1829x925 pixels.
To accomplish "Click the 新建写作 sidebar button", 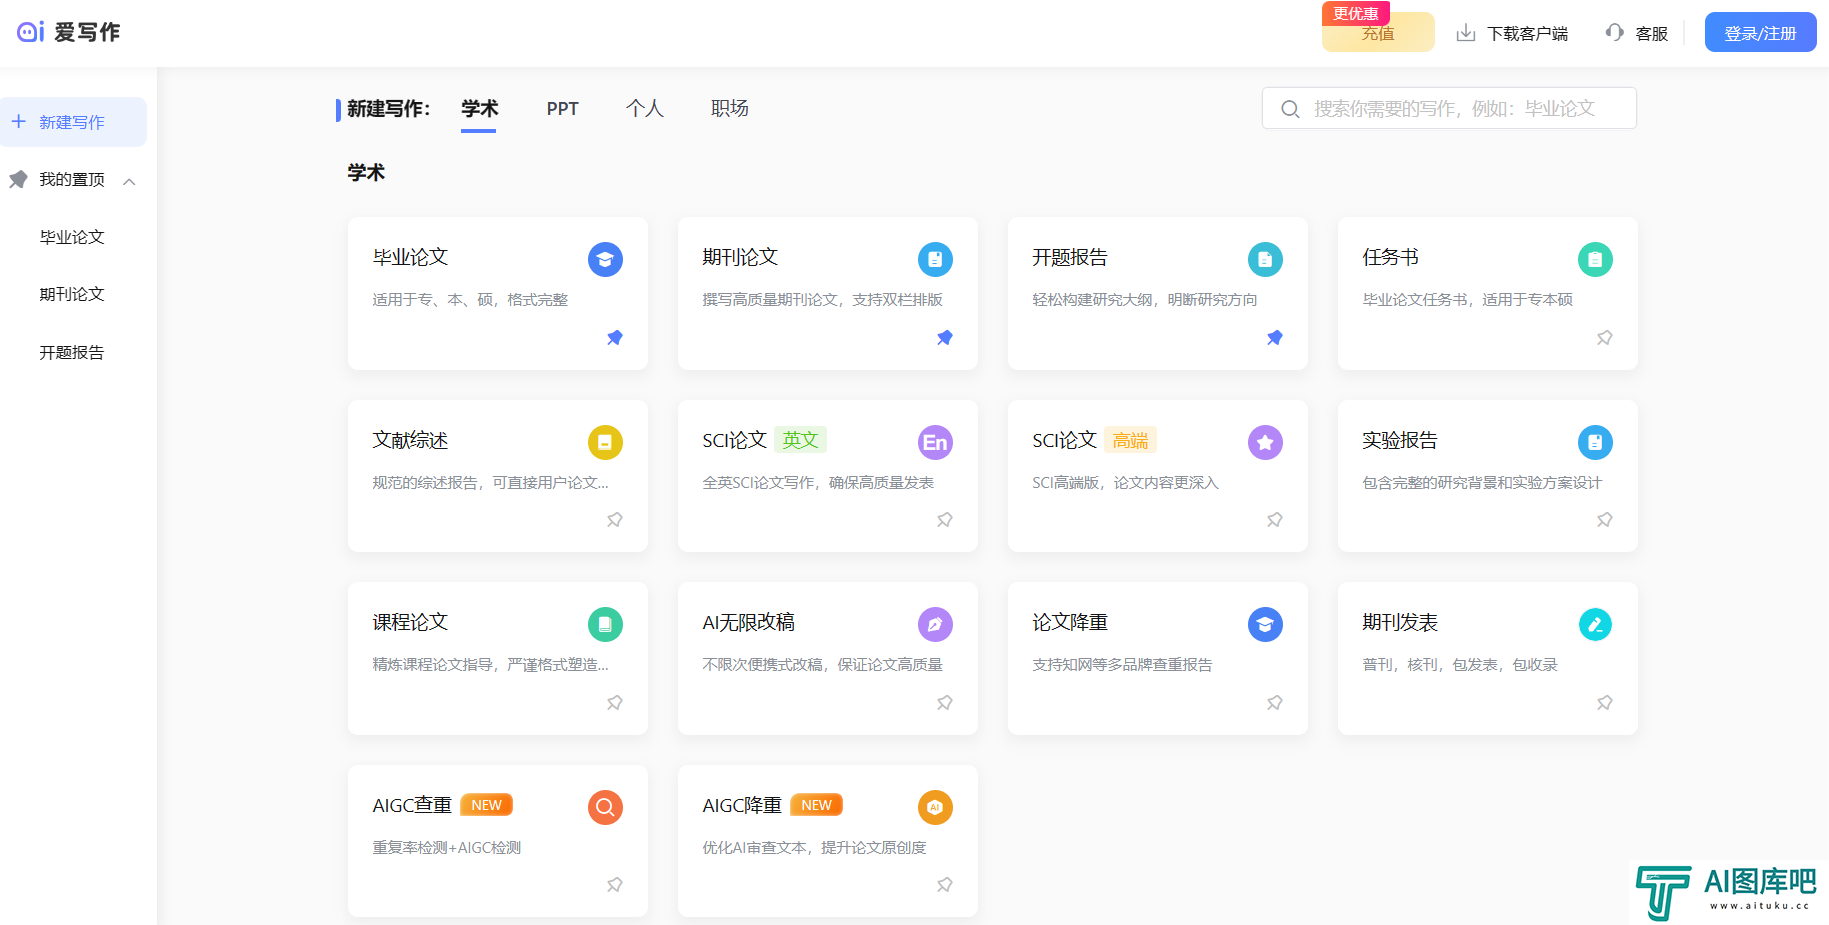I will pos(73,122).
